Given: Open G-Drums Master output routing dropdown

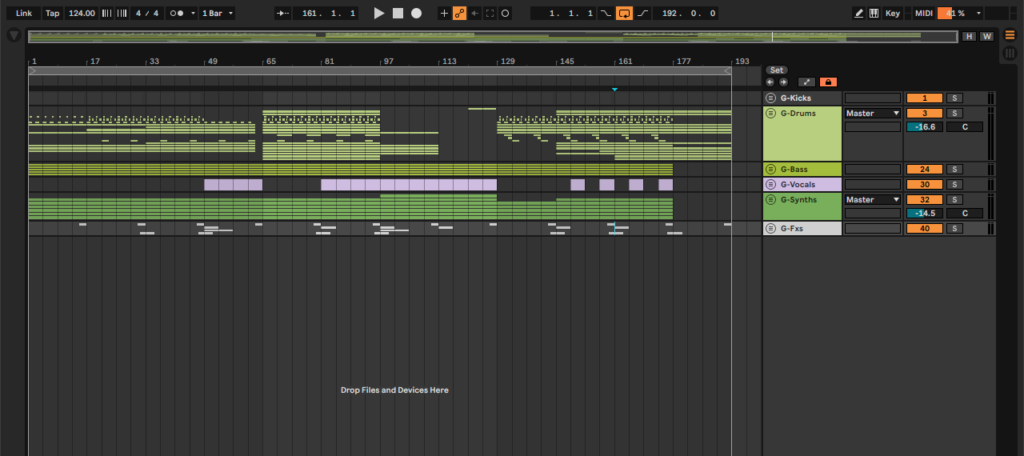Looking at the screenshot, I should point(872,113).
